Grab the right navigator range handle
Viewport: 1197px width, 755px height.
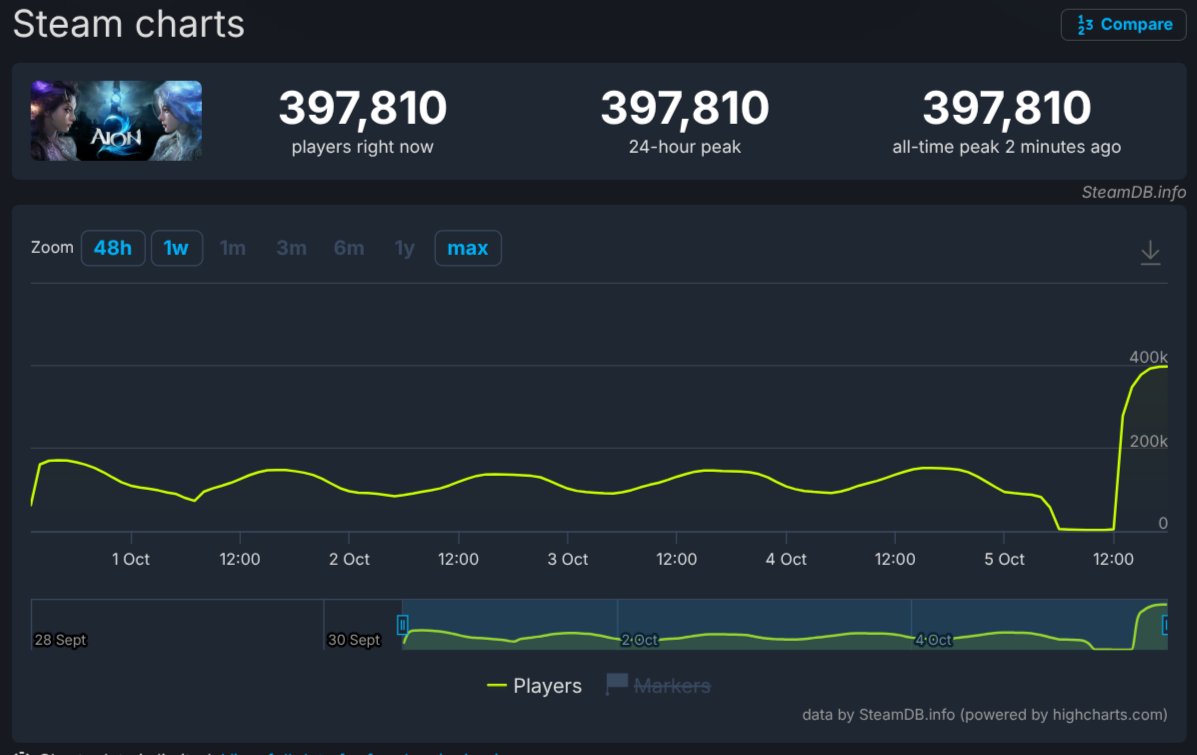coord(1164,625)
